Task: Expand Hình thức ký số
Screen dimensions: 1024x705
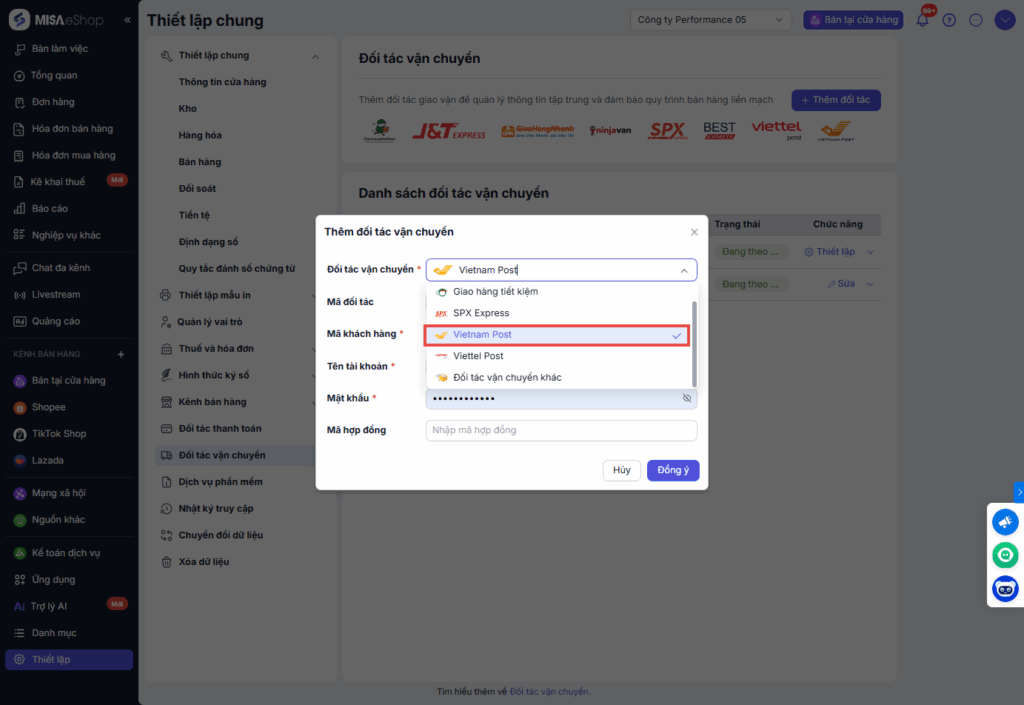Action: tap(214, 375)
